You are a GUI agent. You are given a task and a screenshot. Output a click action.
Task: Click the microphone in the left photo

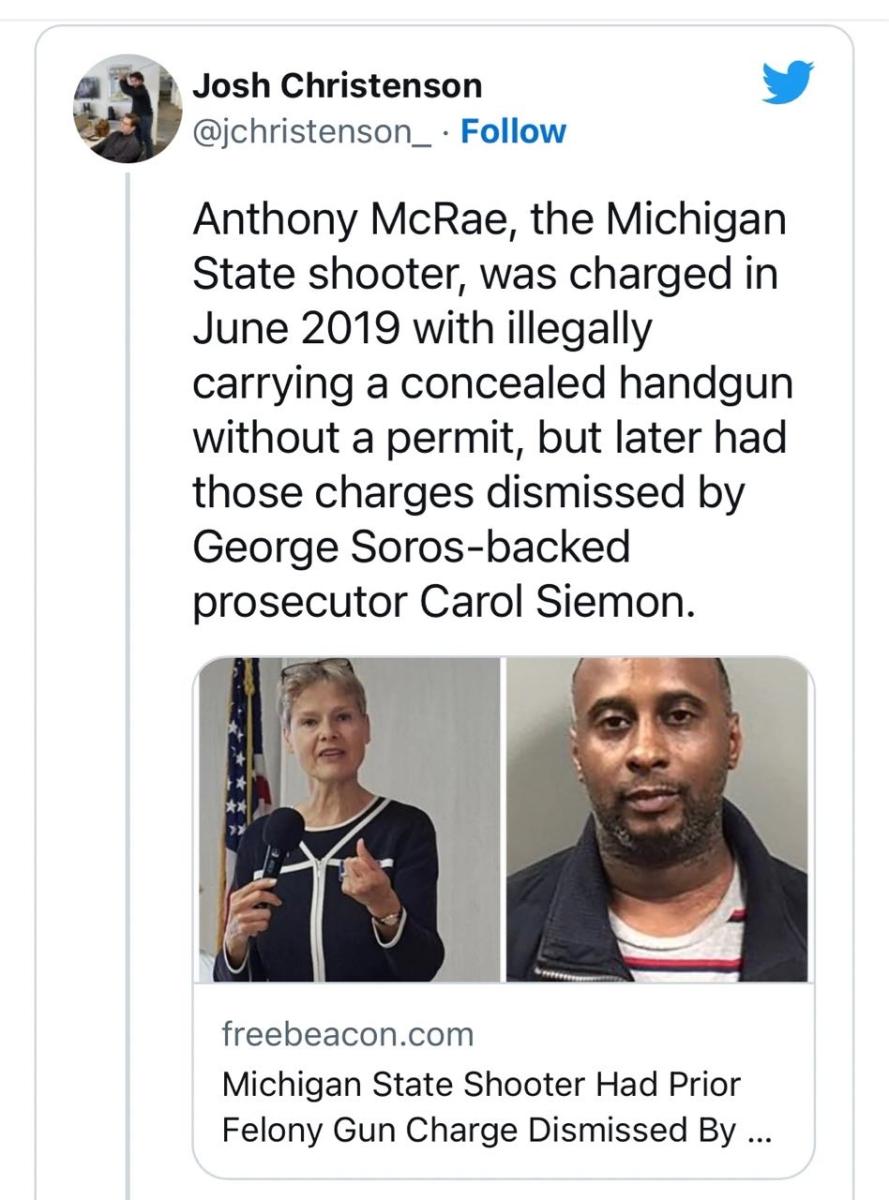tap(278, 848)
